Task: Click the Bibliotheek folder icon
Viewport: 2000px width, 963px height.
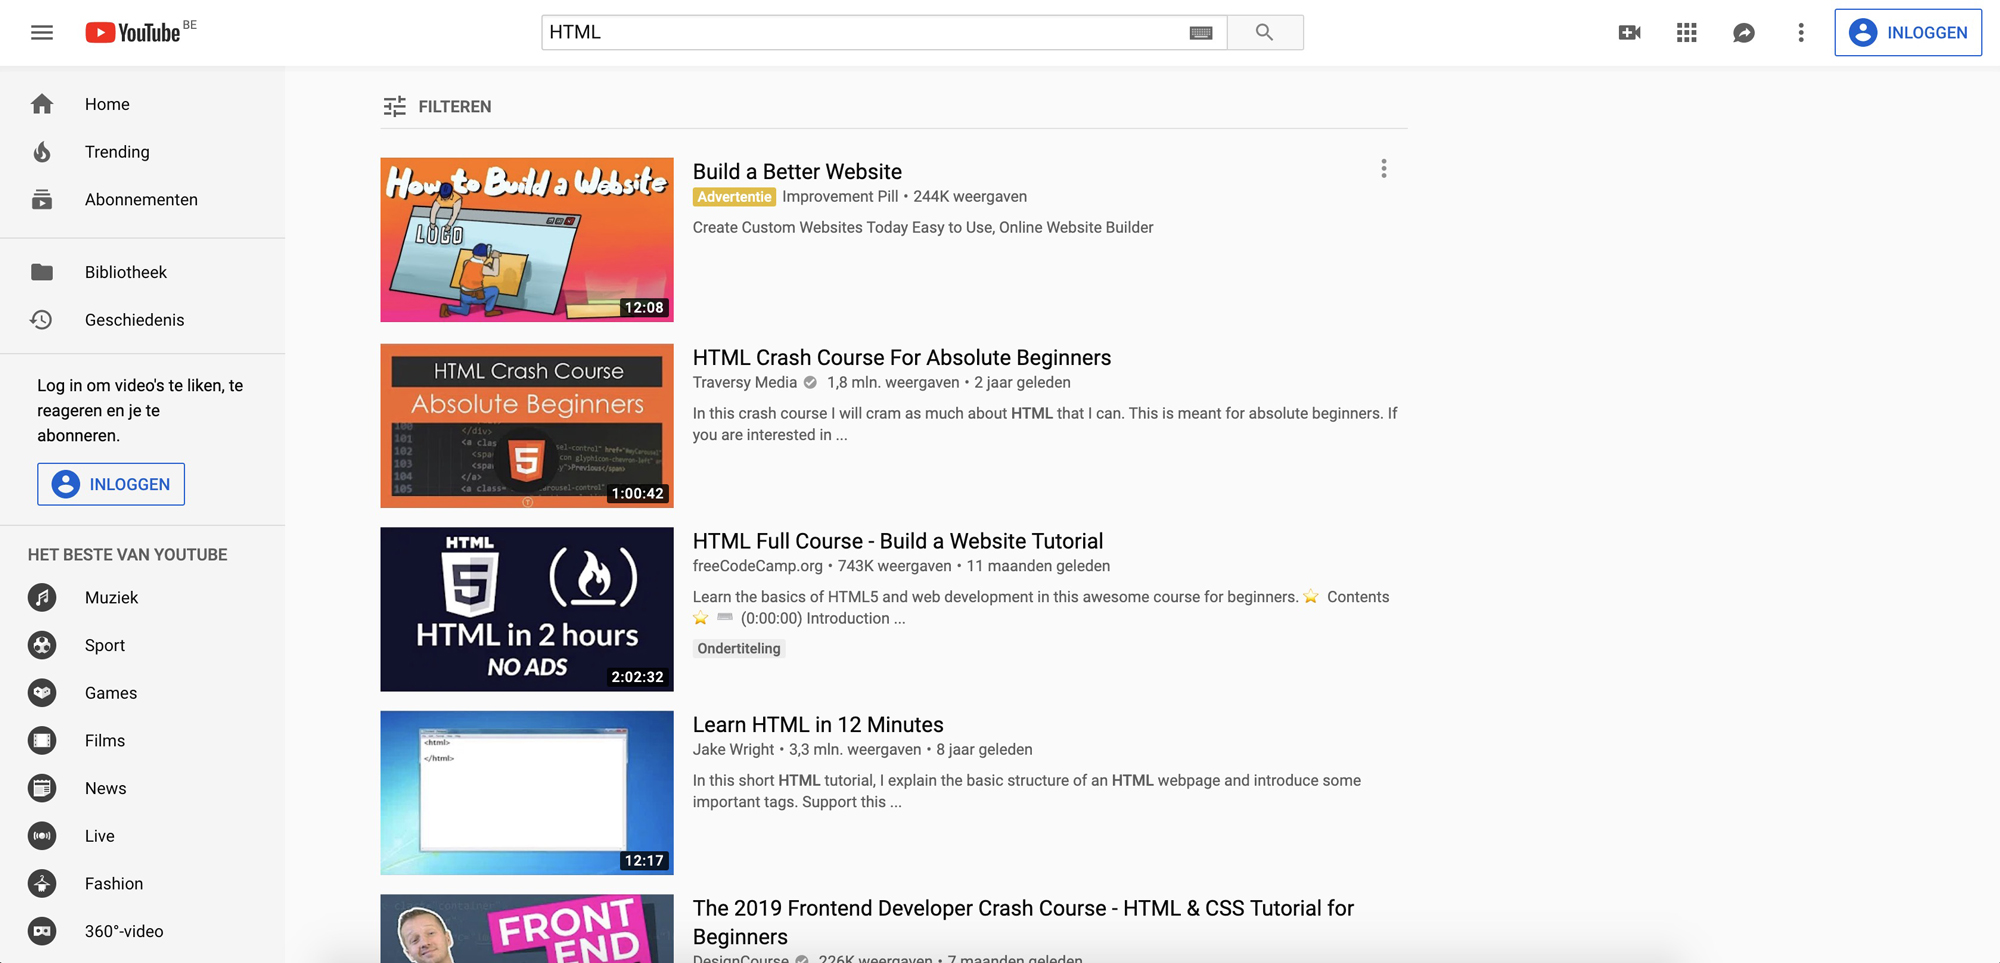Action: (42, 272)
